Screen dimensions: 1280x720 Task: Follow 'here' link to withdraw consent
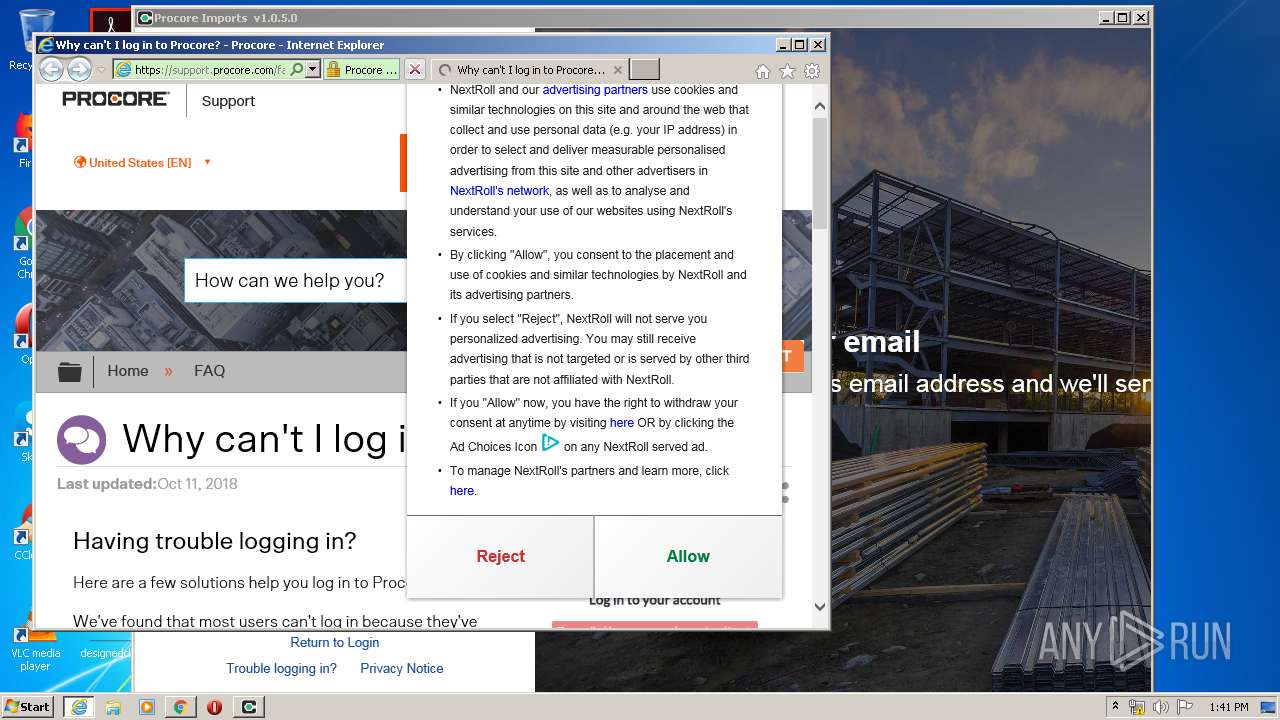pos(622,423)
